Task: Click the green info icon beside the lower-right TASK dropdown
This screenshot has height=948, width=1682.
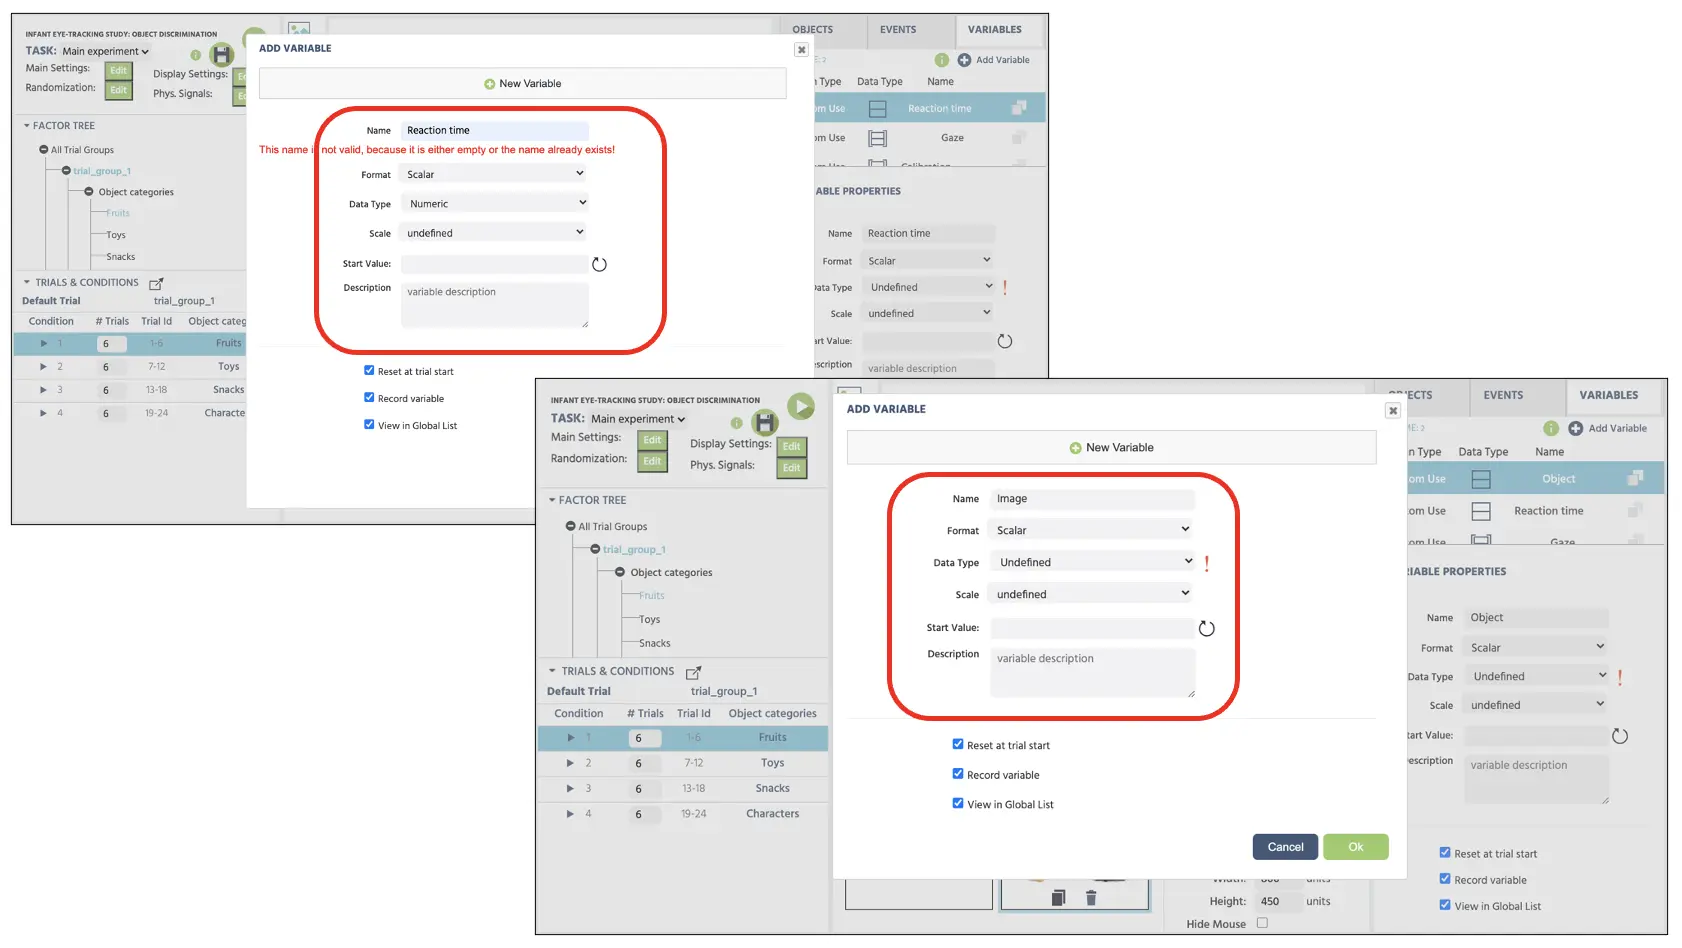Action: (x=736, y=423)
